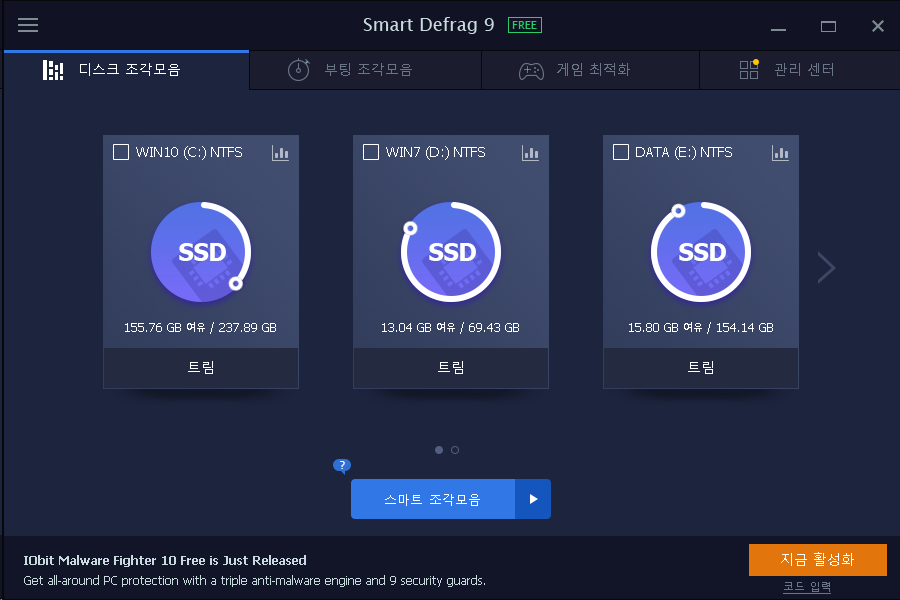The image size is (900, 600).
Task: Open disk map chart for DATA (E:)
Action: (x=780, y=153)
